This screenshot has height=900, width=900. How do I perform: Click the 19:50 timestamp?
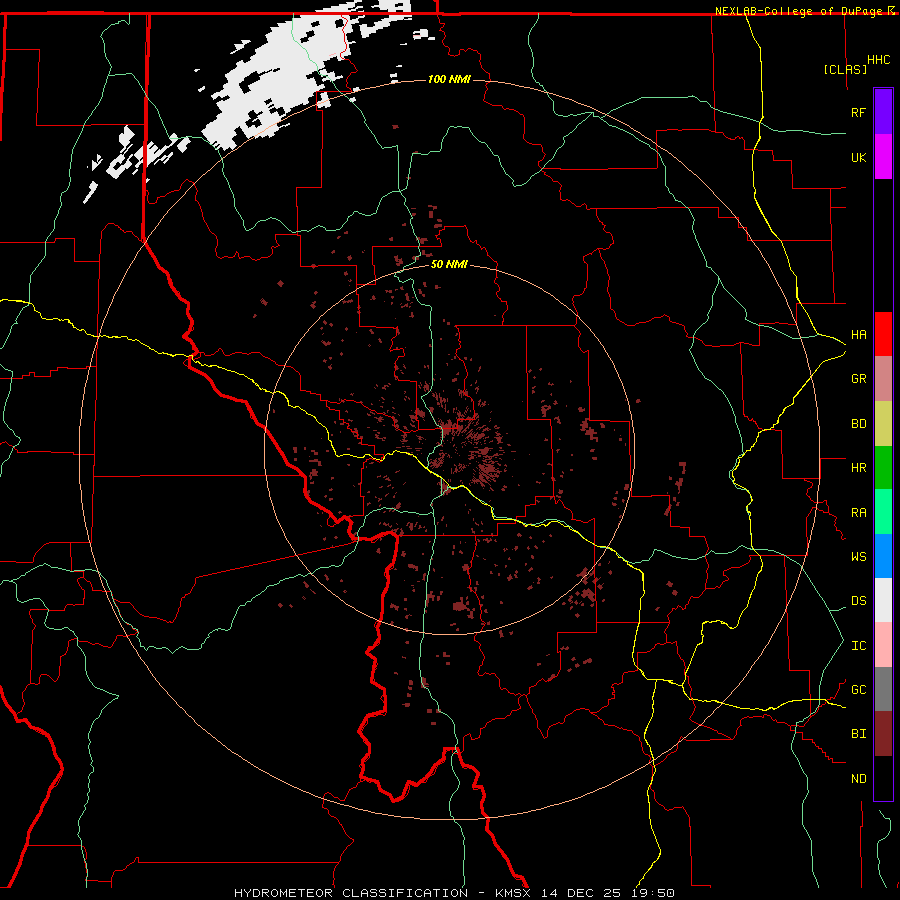coord(651,893)
